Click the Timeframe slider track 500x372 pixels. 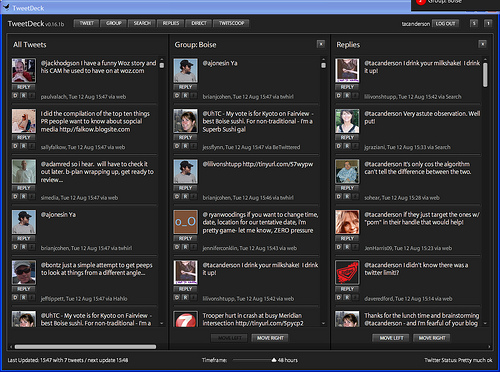tap(253, 360)
